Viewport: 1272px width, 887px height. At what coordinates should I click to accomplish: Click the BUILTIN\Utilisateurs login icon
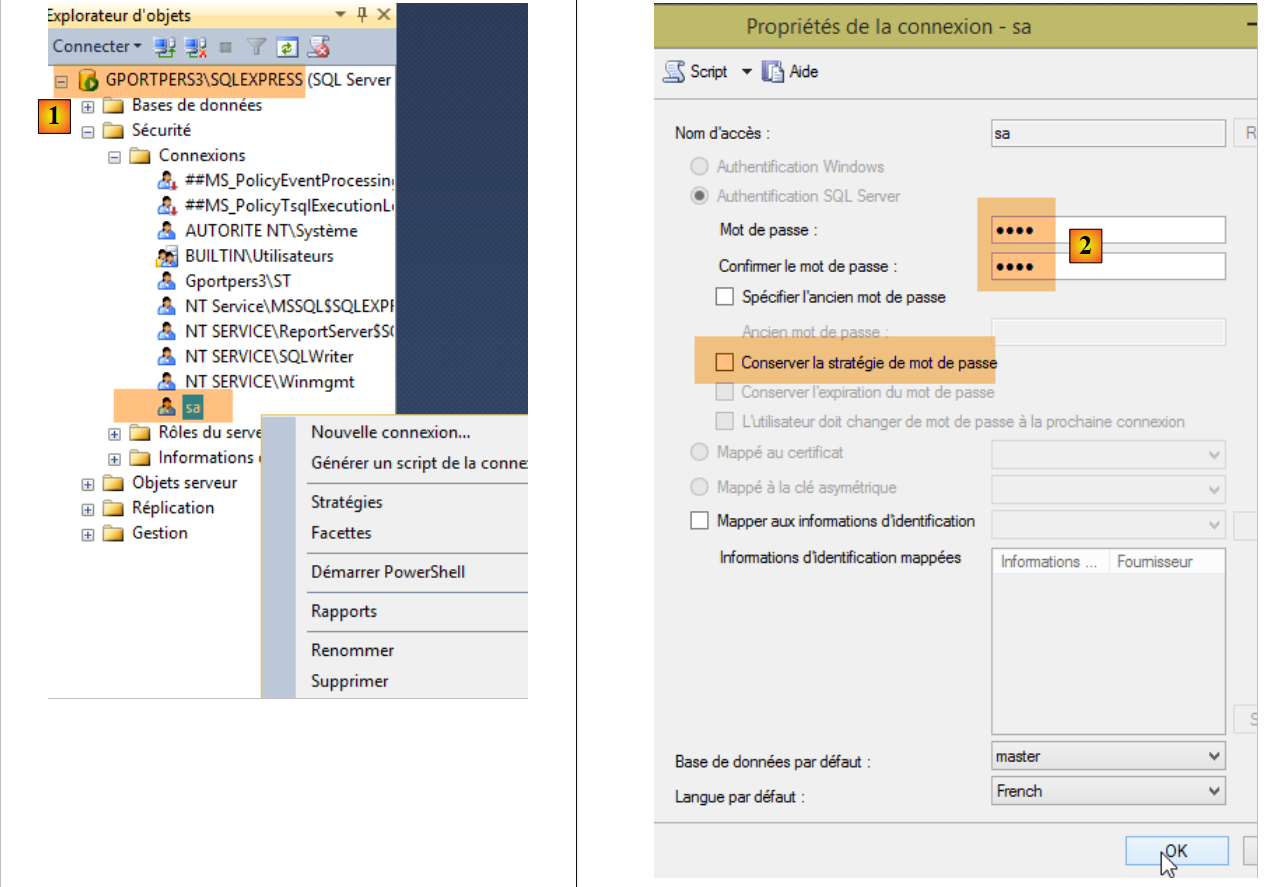point(167,256)
